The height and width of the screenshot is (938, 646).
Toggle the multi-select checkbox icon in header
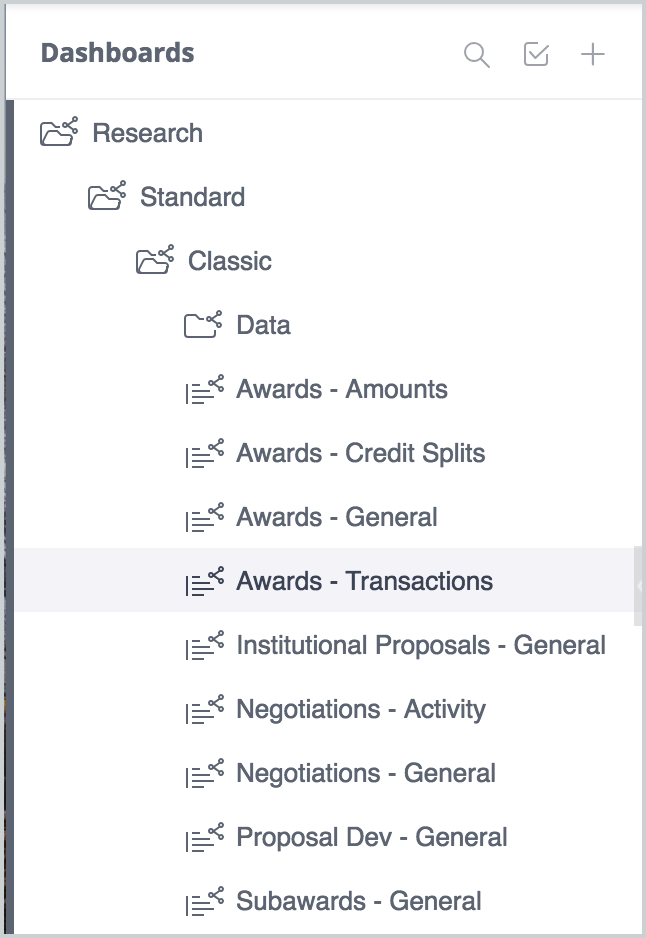(x=536, y=54)
